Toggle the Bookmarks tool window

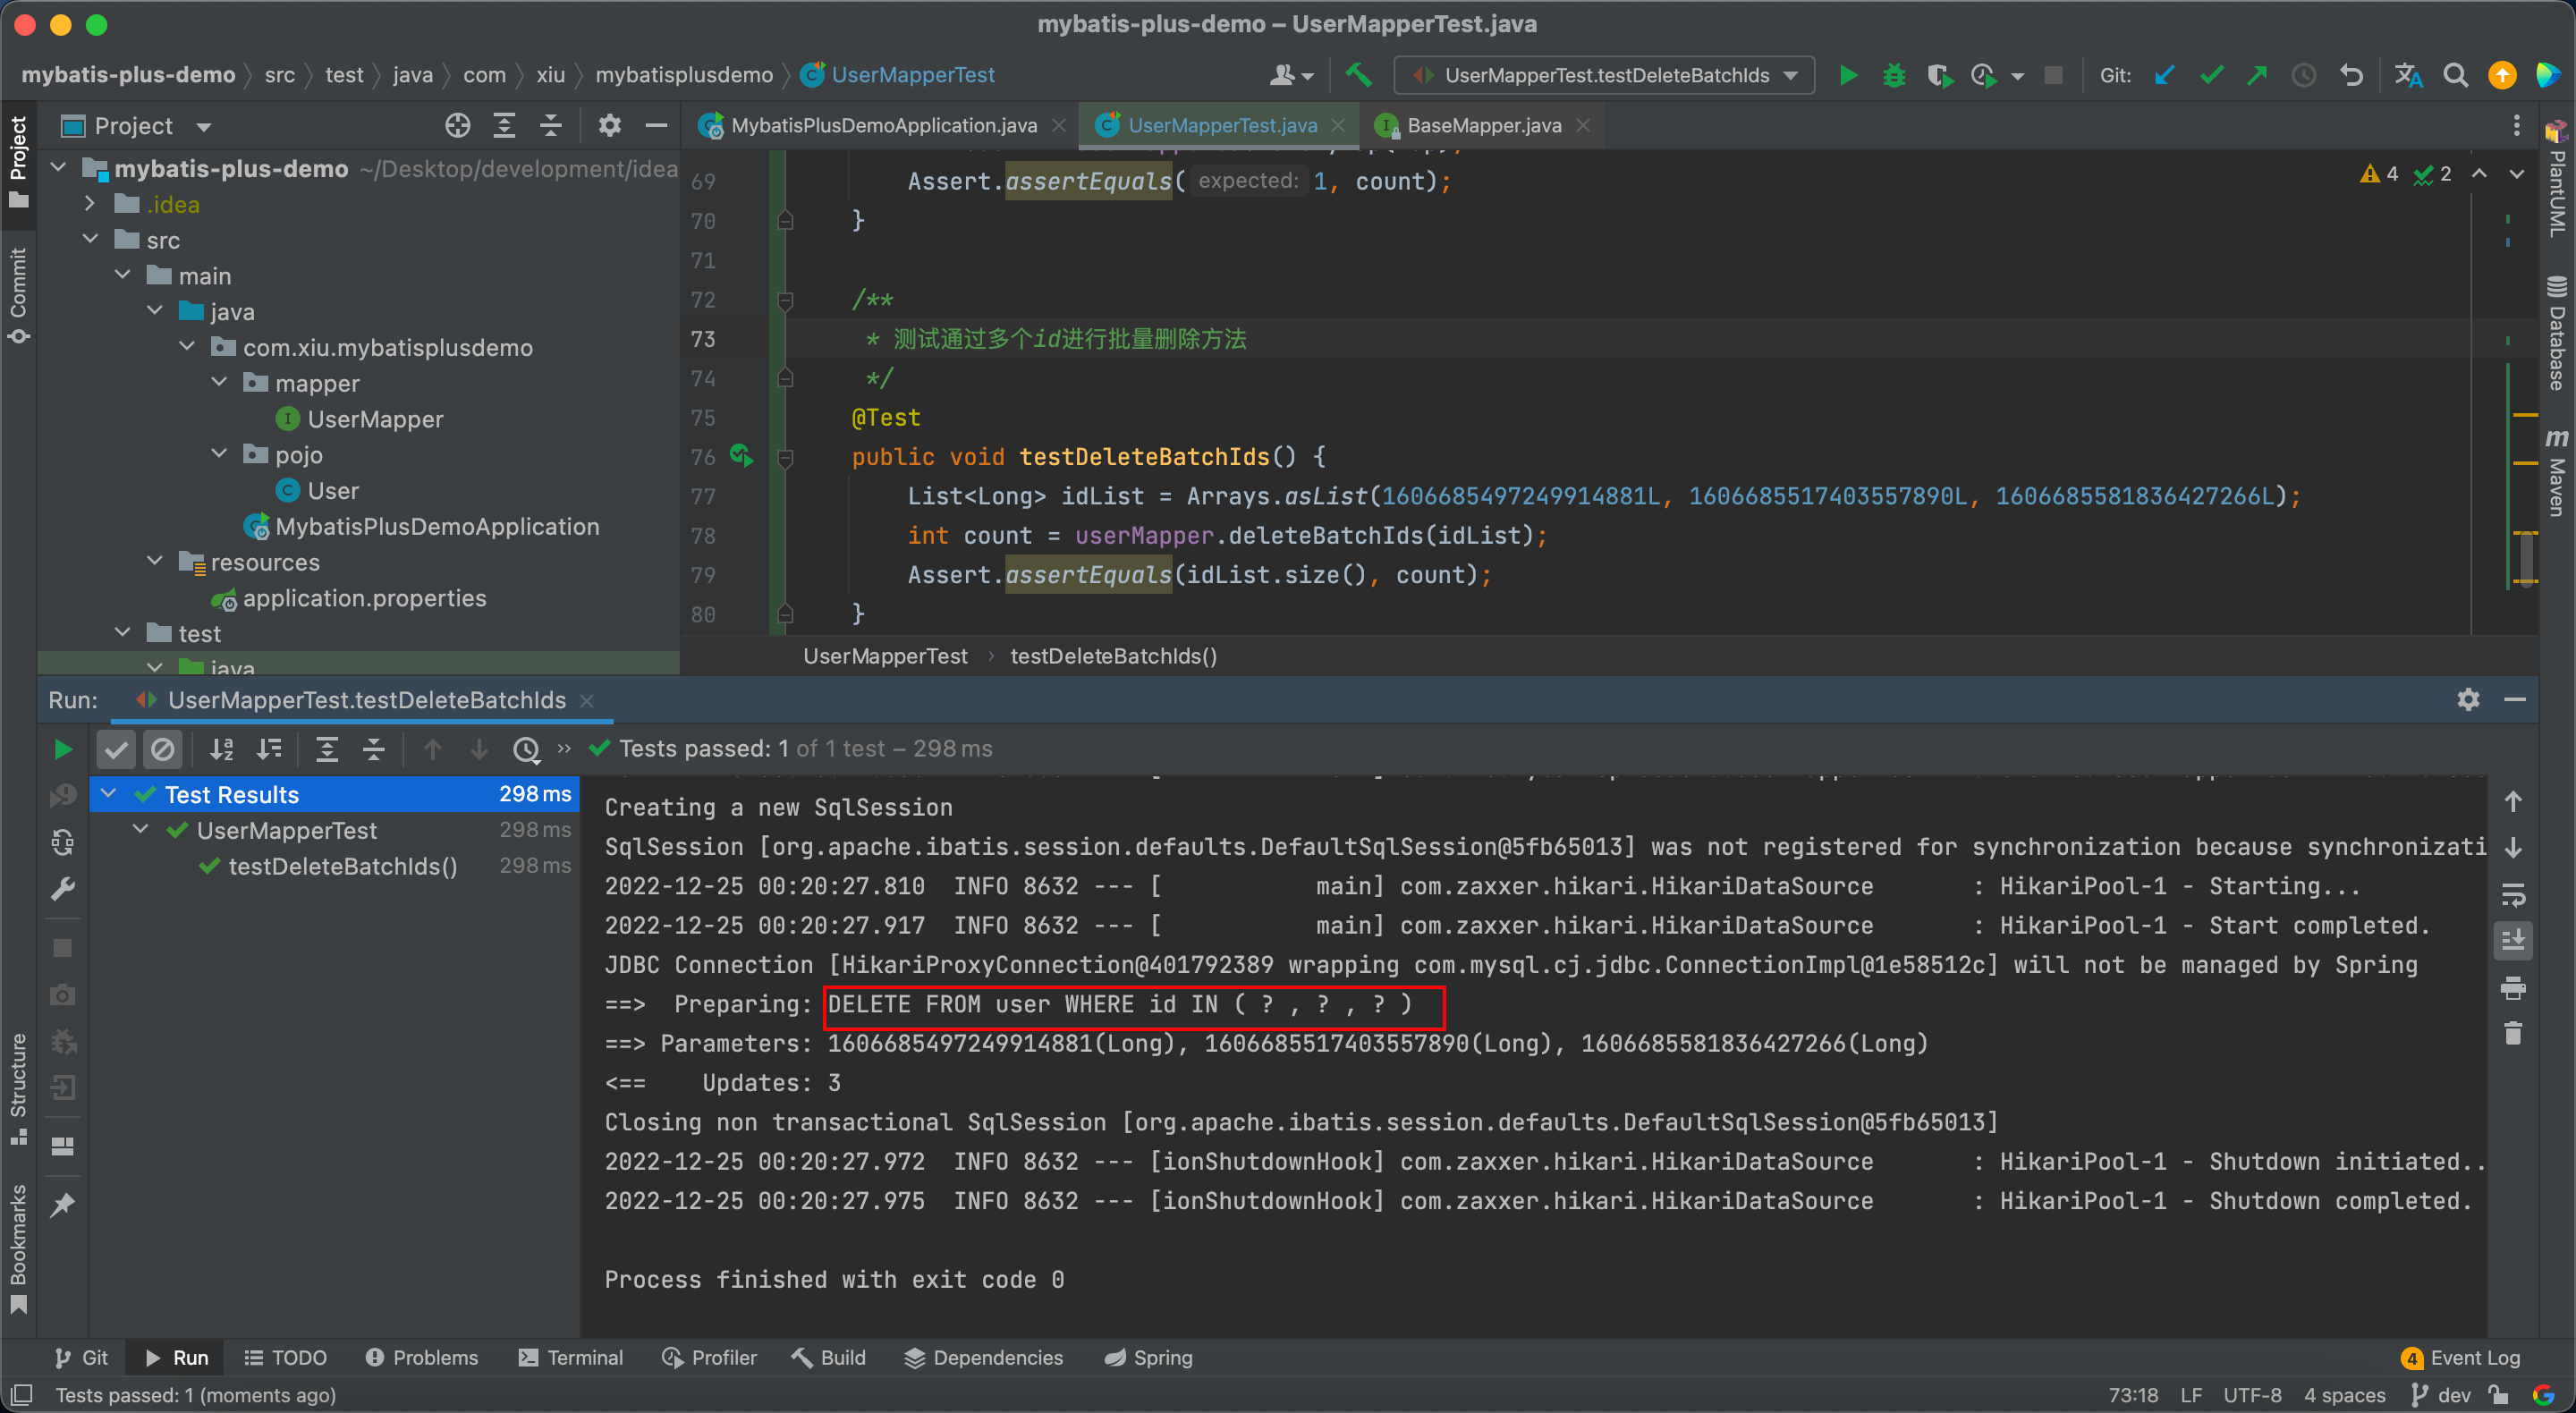coord(18,1249)
